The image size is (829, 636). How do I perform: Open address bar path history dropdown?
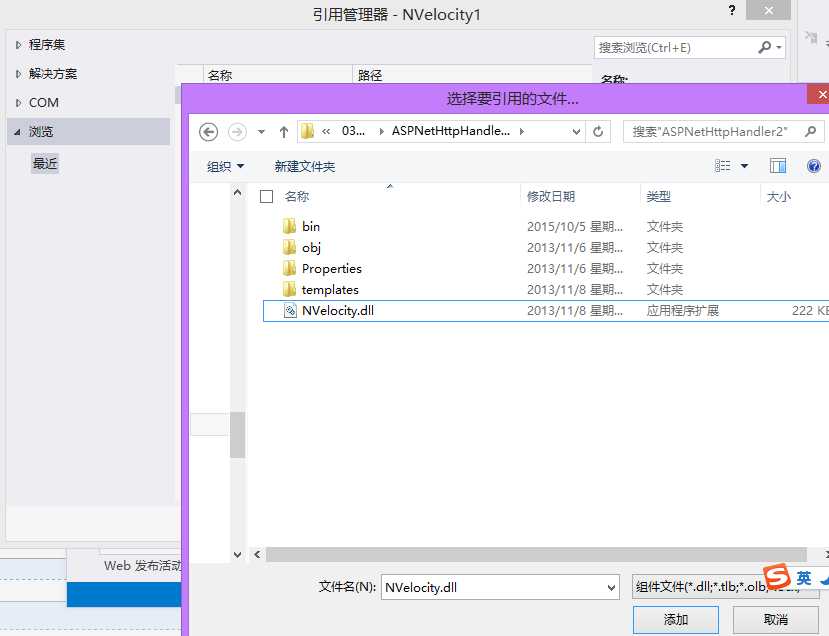[576, 132]
